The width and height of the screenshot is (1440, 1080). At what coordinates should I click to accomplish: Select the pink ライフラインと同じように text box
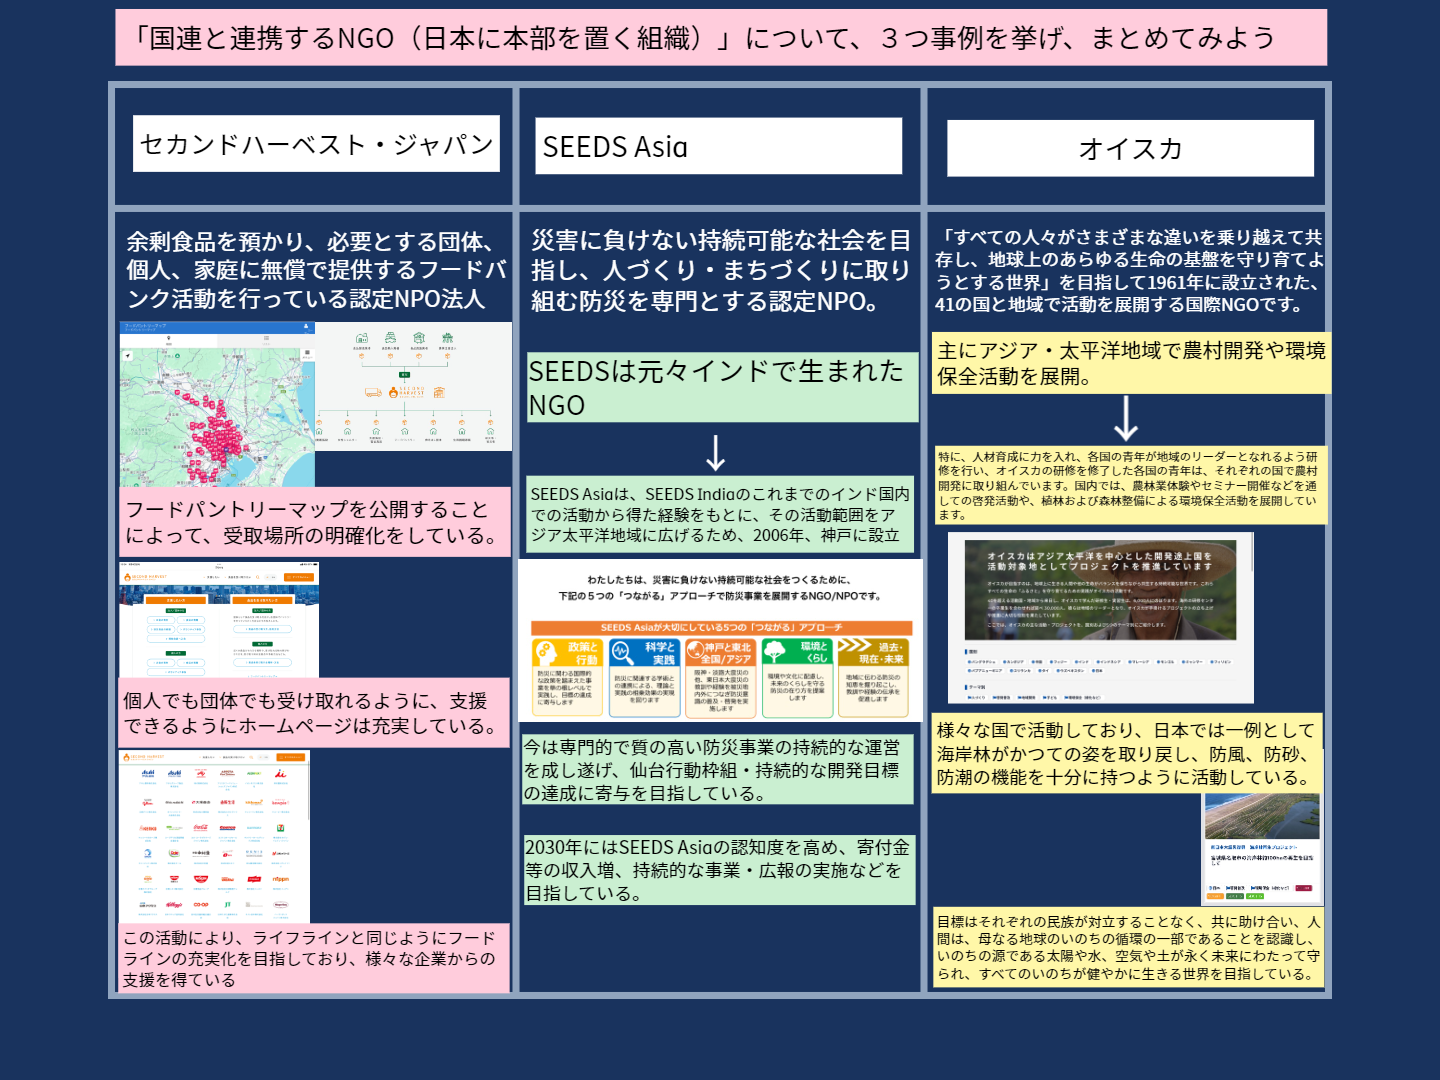[x=314, y=958]
